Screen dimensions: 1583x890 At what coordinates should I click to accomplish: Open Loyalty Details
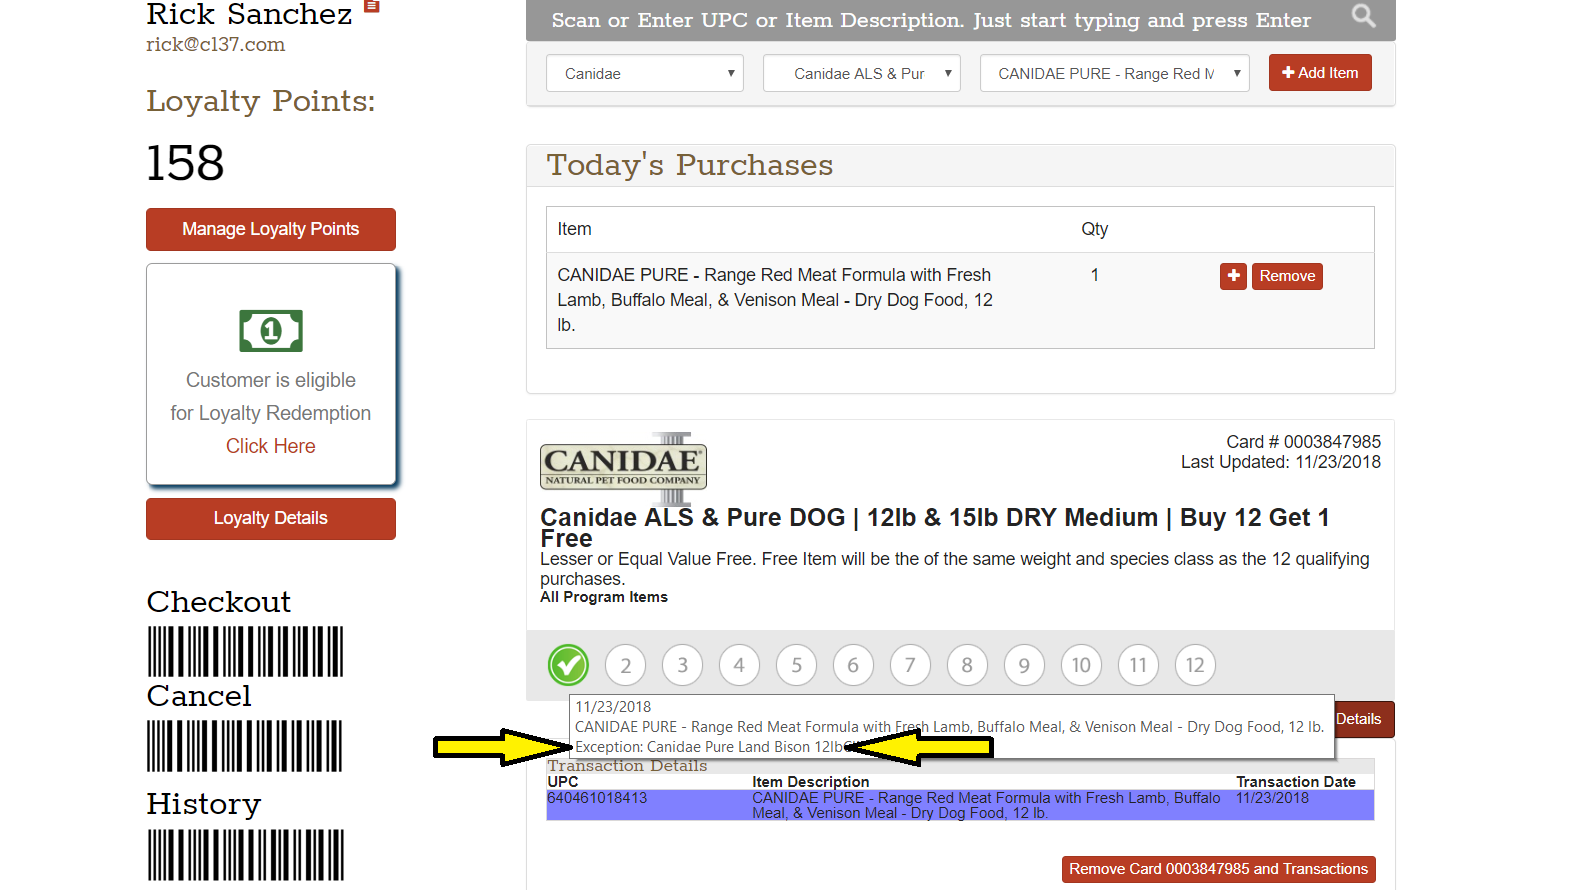point(271,518)
